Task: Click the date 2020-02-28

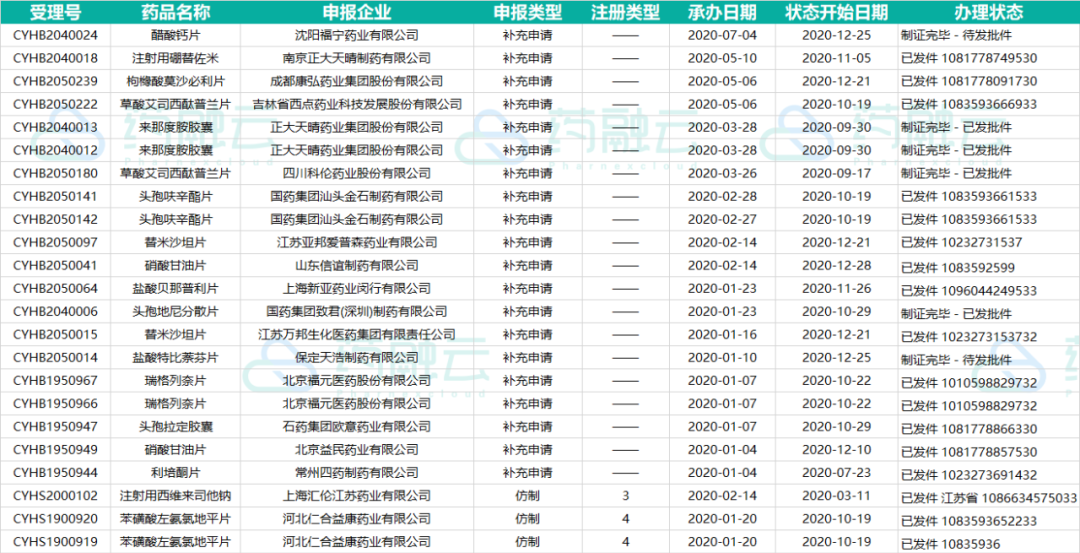Action: pos(722,196)
